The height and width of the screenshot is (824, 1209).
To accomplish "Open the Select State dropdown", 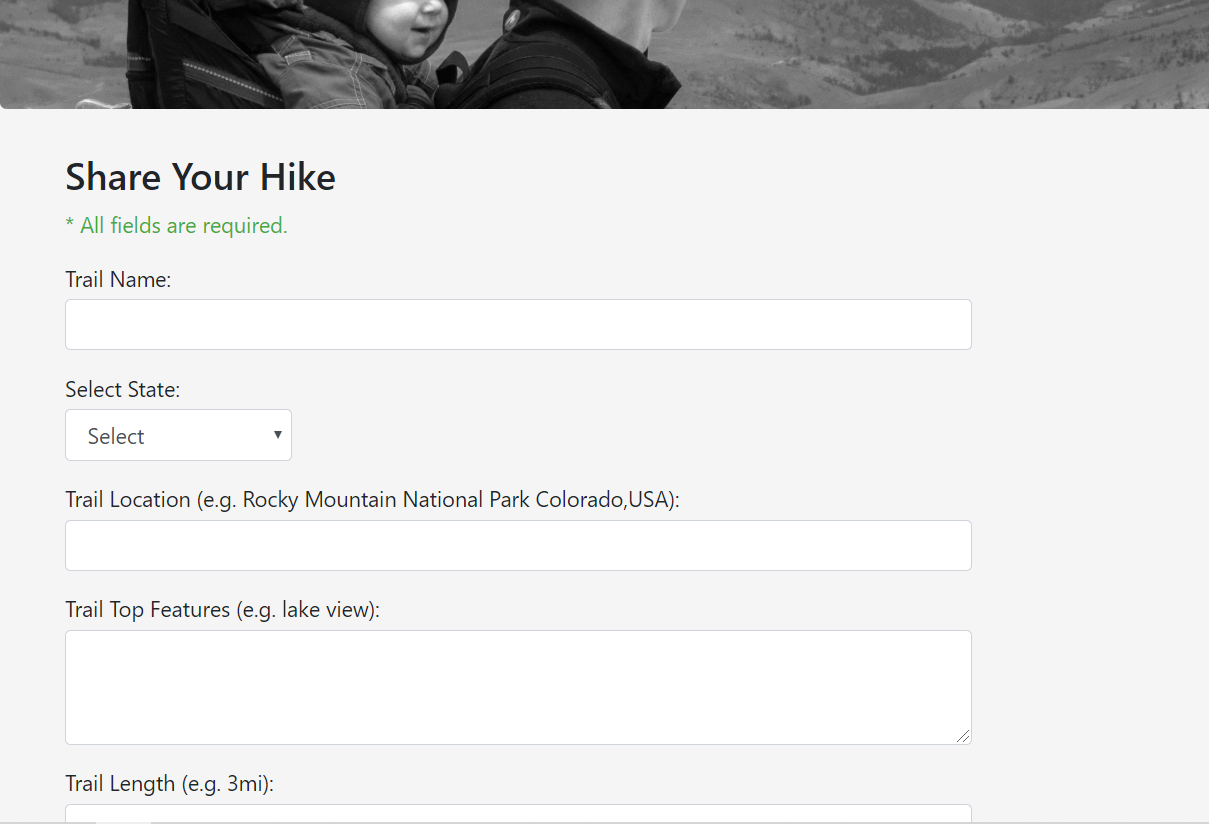I will click(x=178, y=436).
